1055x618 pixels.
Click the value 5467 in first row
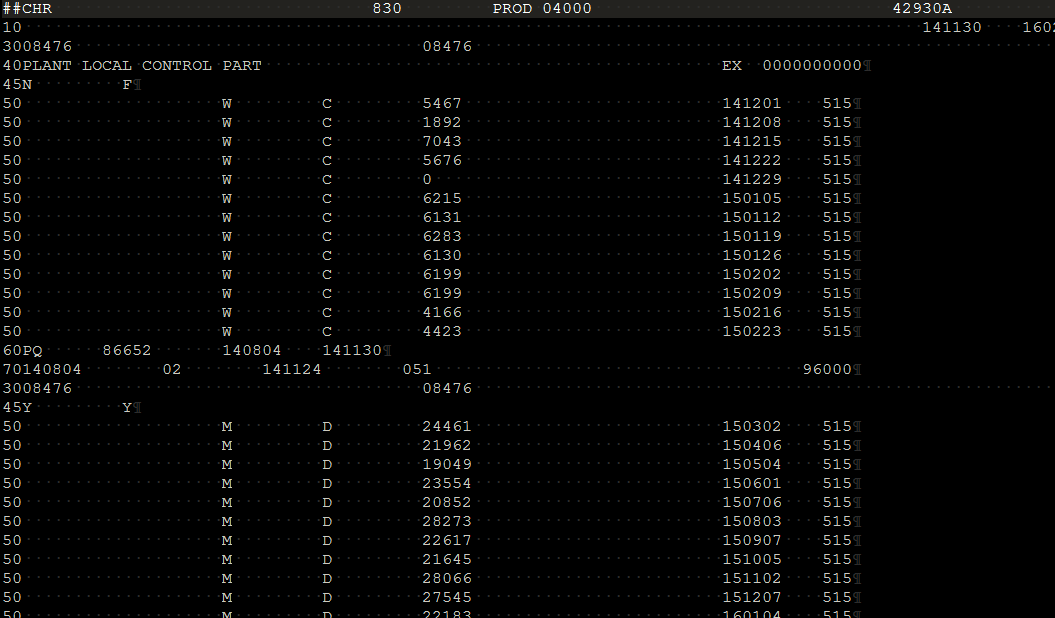coord(442,104)
